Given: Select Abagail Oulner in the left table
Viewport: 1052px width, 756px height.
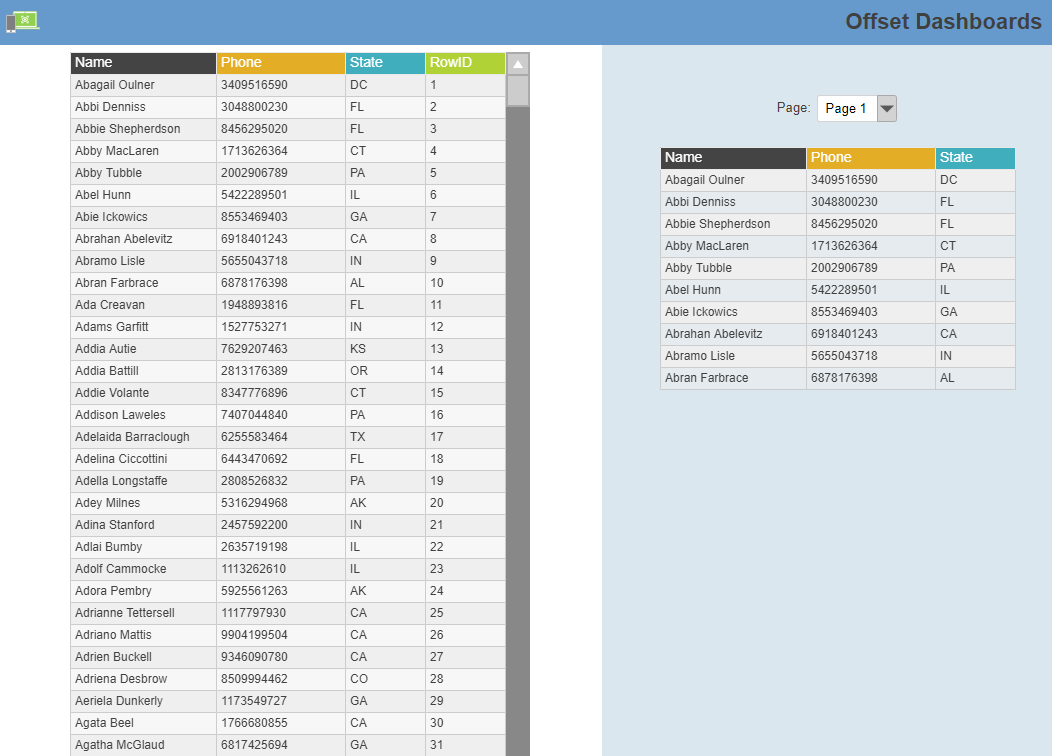Looking at the screenshot, I should [115, 85].
